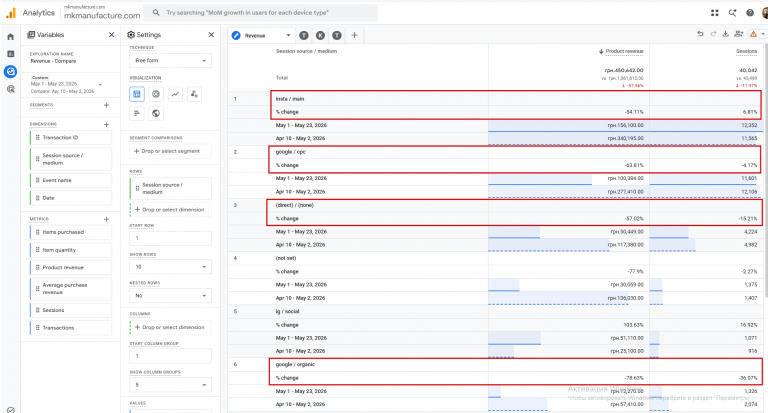Select the scatter plot visualization icon
Image resolution: width=768 pixels, height=413 pixels.
(194, 94)
